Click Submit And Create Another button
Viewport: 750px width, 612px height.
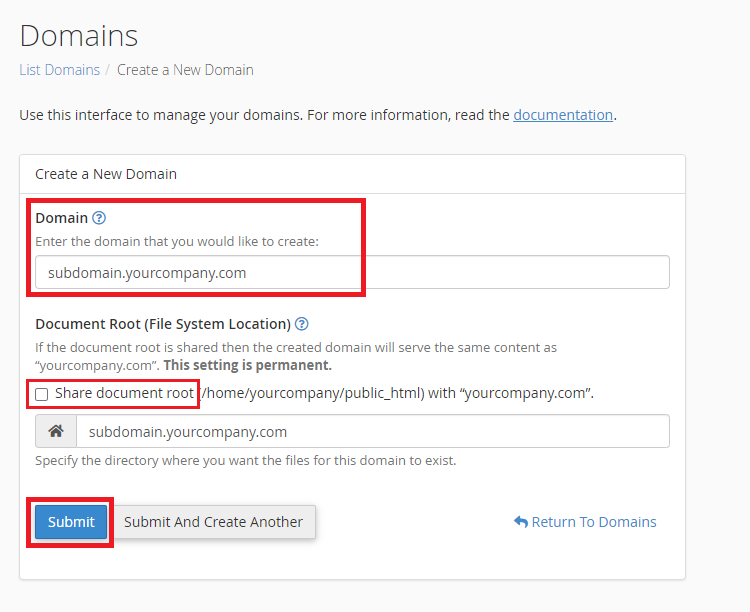click(x=213, y=522)
